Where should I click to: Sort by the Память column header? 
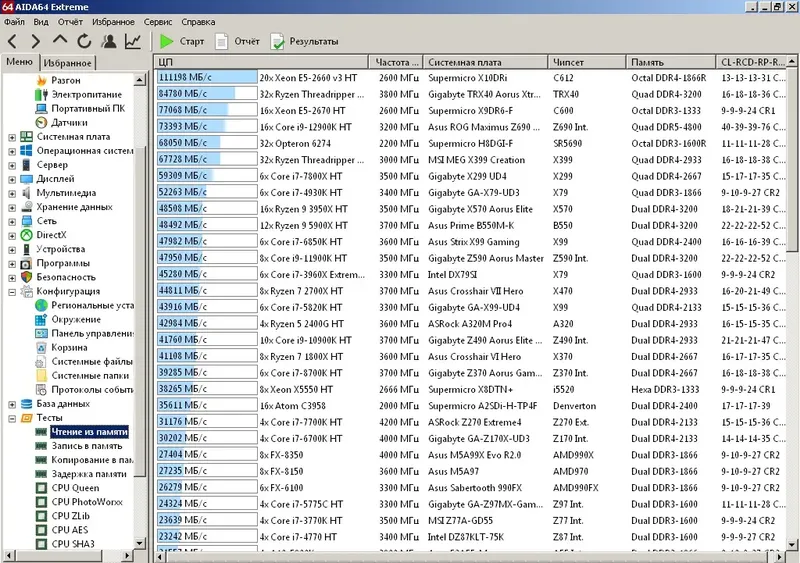tap(671, 62)
